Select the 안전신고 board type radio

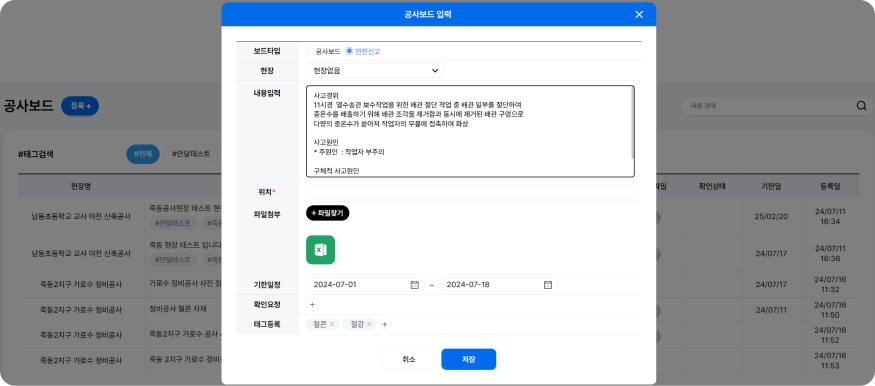[349, 51]
